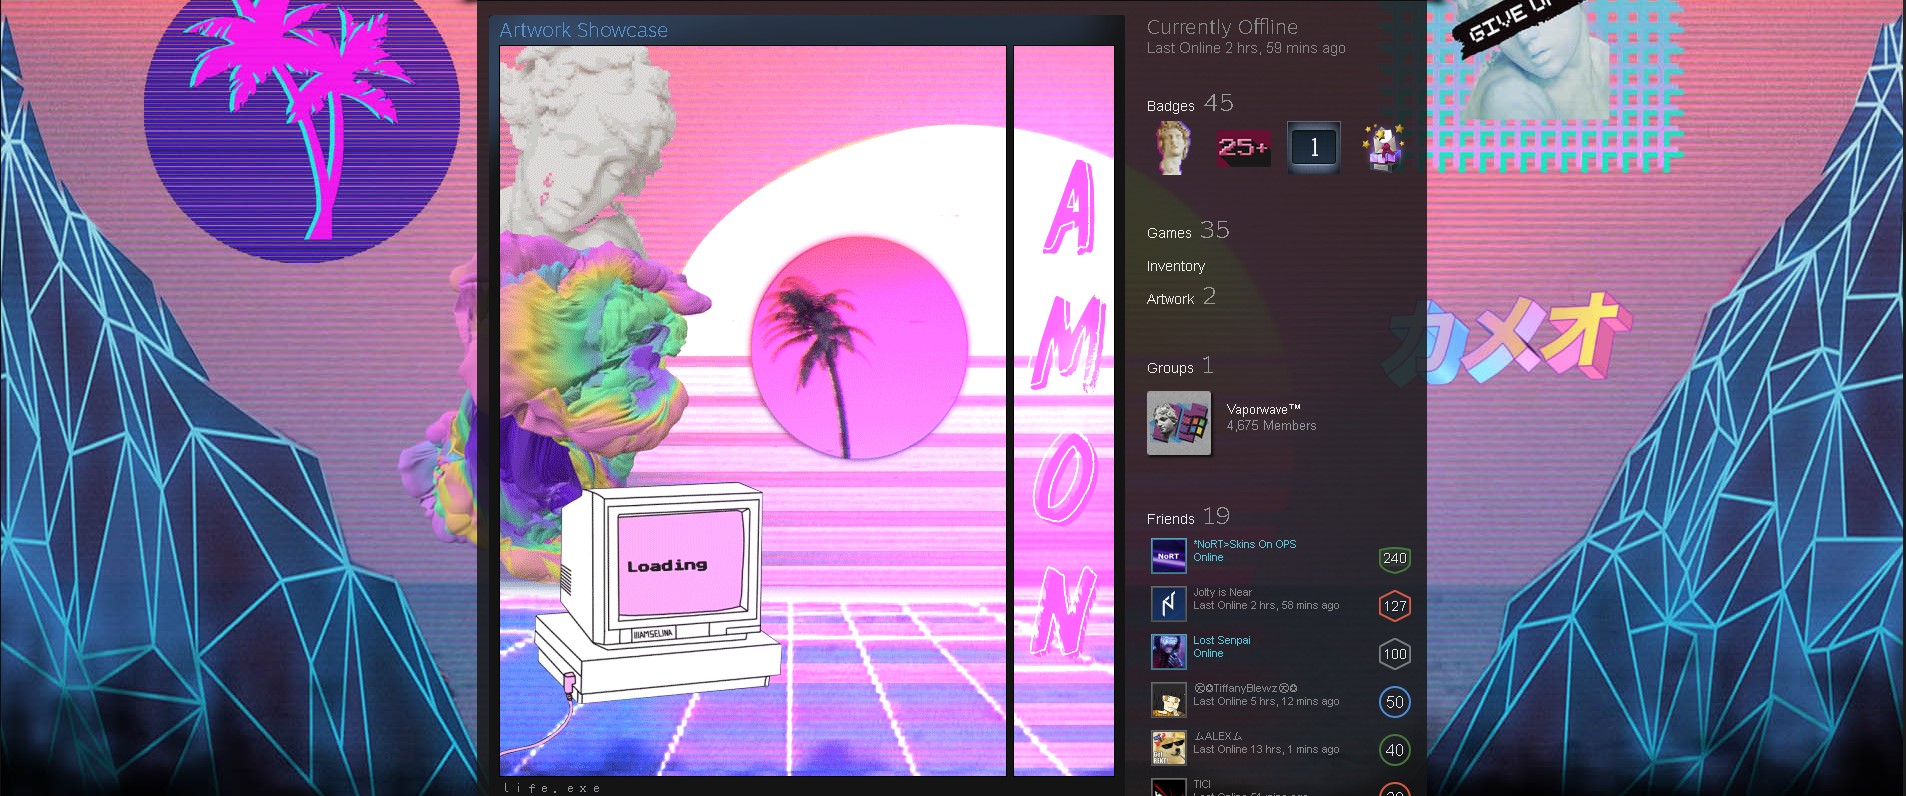Click the level 40 friend badge
This screenshot has width=1906, height=796.
click(1395, 750)
